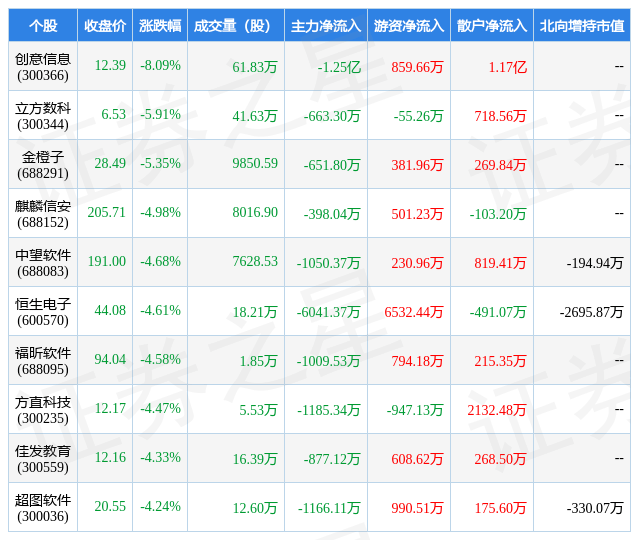Select stock 佳发教育 (300559)
This screenshot has height=540, width=631.
(x=43, y=459)
